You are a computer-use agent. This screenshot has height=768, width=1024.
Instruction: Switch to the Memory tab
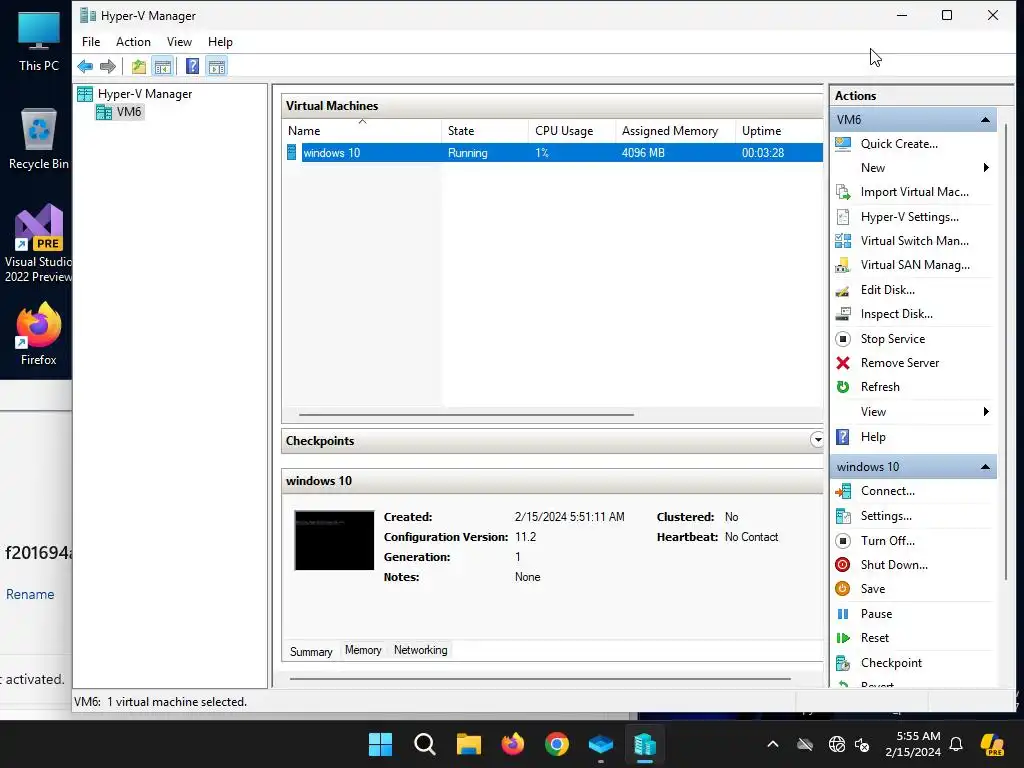pos(363,650)
